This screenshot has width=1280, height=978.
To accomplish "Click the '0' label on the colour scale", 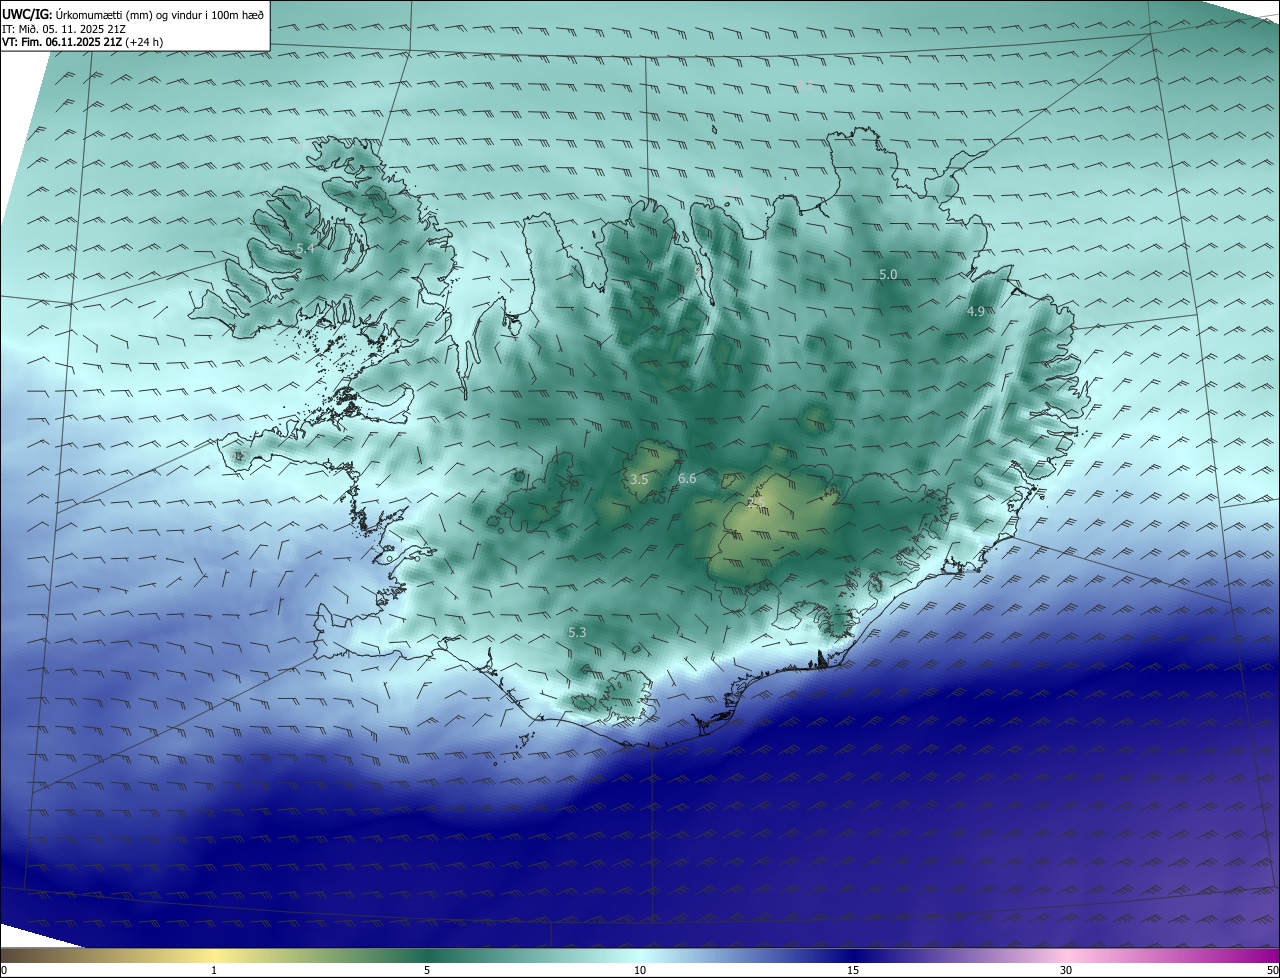I will 4,970.
